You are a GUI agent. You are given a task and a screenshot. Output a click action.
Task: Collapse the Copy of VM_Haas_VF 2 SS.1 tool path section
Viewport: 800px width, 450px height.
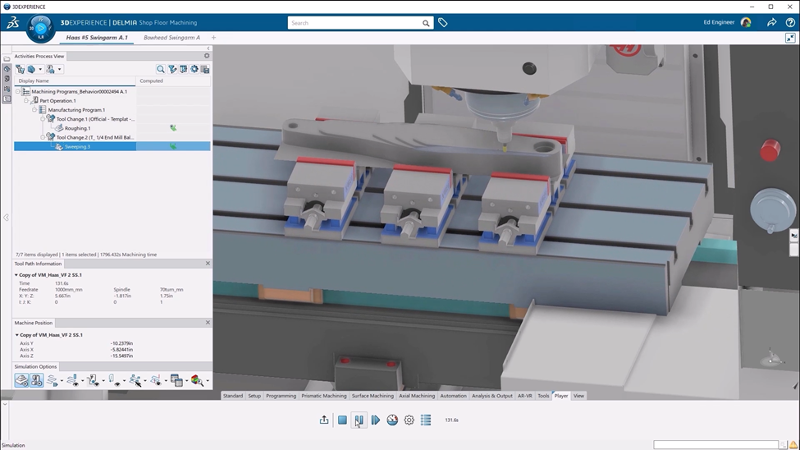pos(16,275)
